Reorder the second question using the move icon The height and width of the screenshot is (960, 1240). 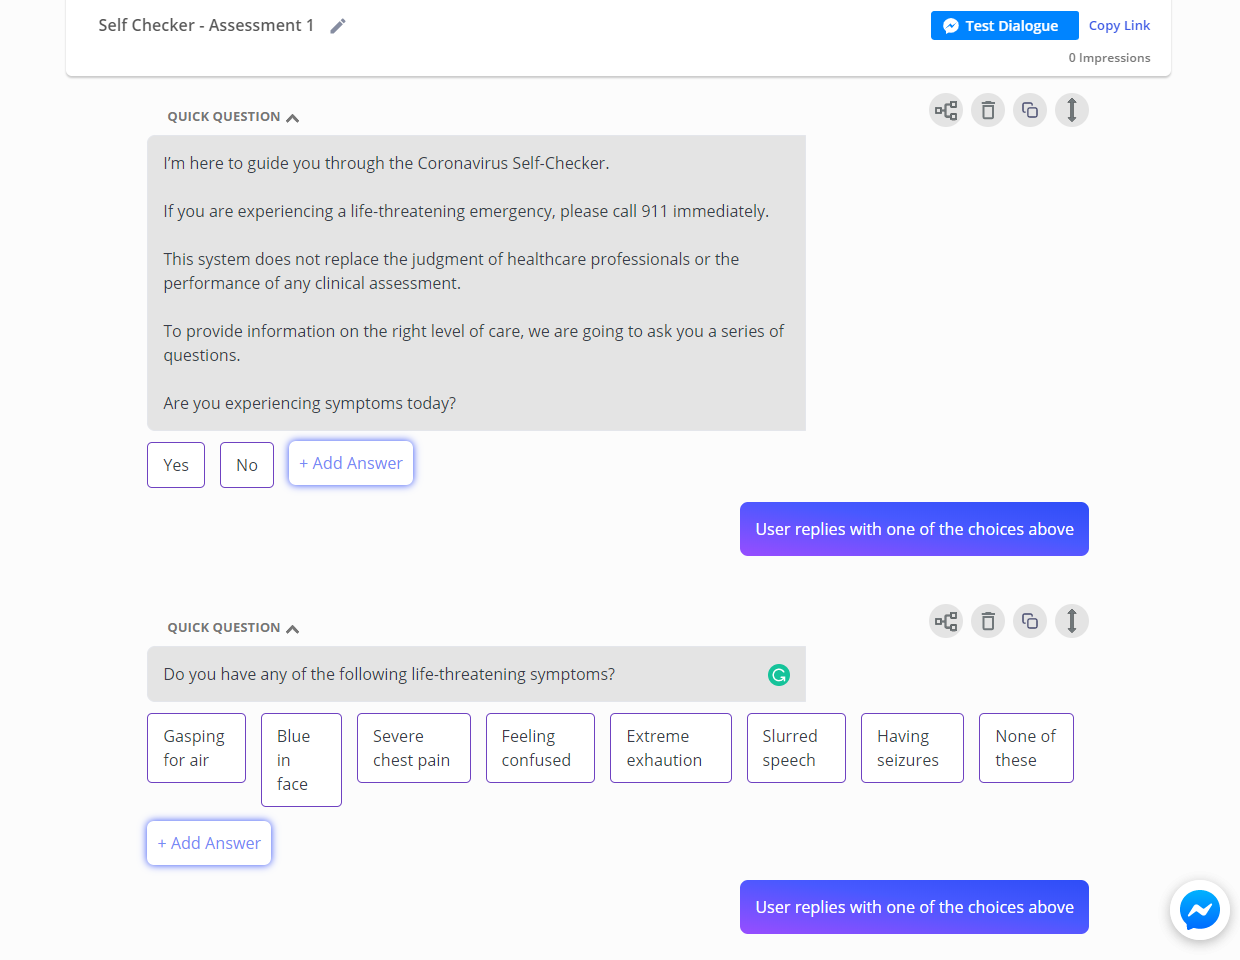tap(1071, 621)
